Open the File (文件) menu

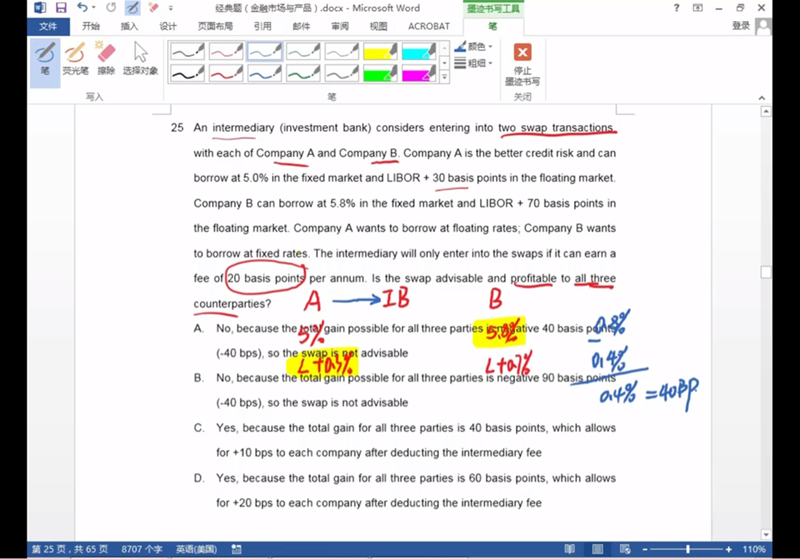47,26
